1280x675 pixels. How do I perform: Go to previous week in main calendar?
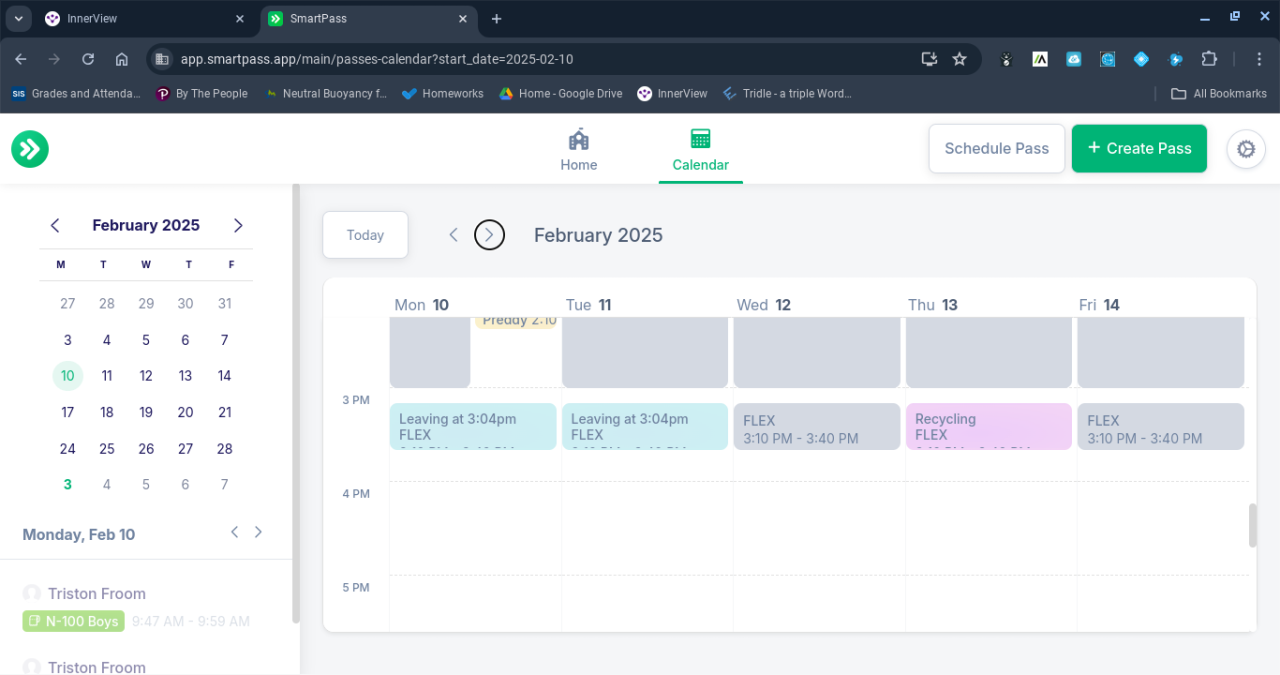pyautogui.click(x=453, y=235)
